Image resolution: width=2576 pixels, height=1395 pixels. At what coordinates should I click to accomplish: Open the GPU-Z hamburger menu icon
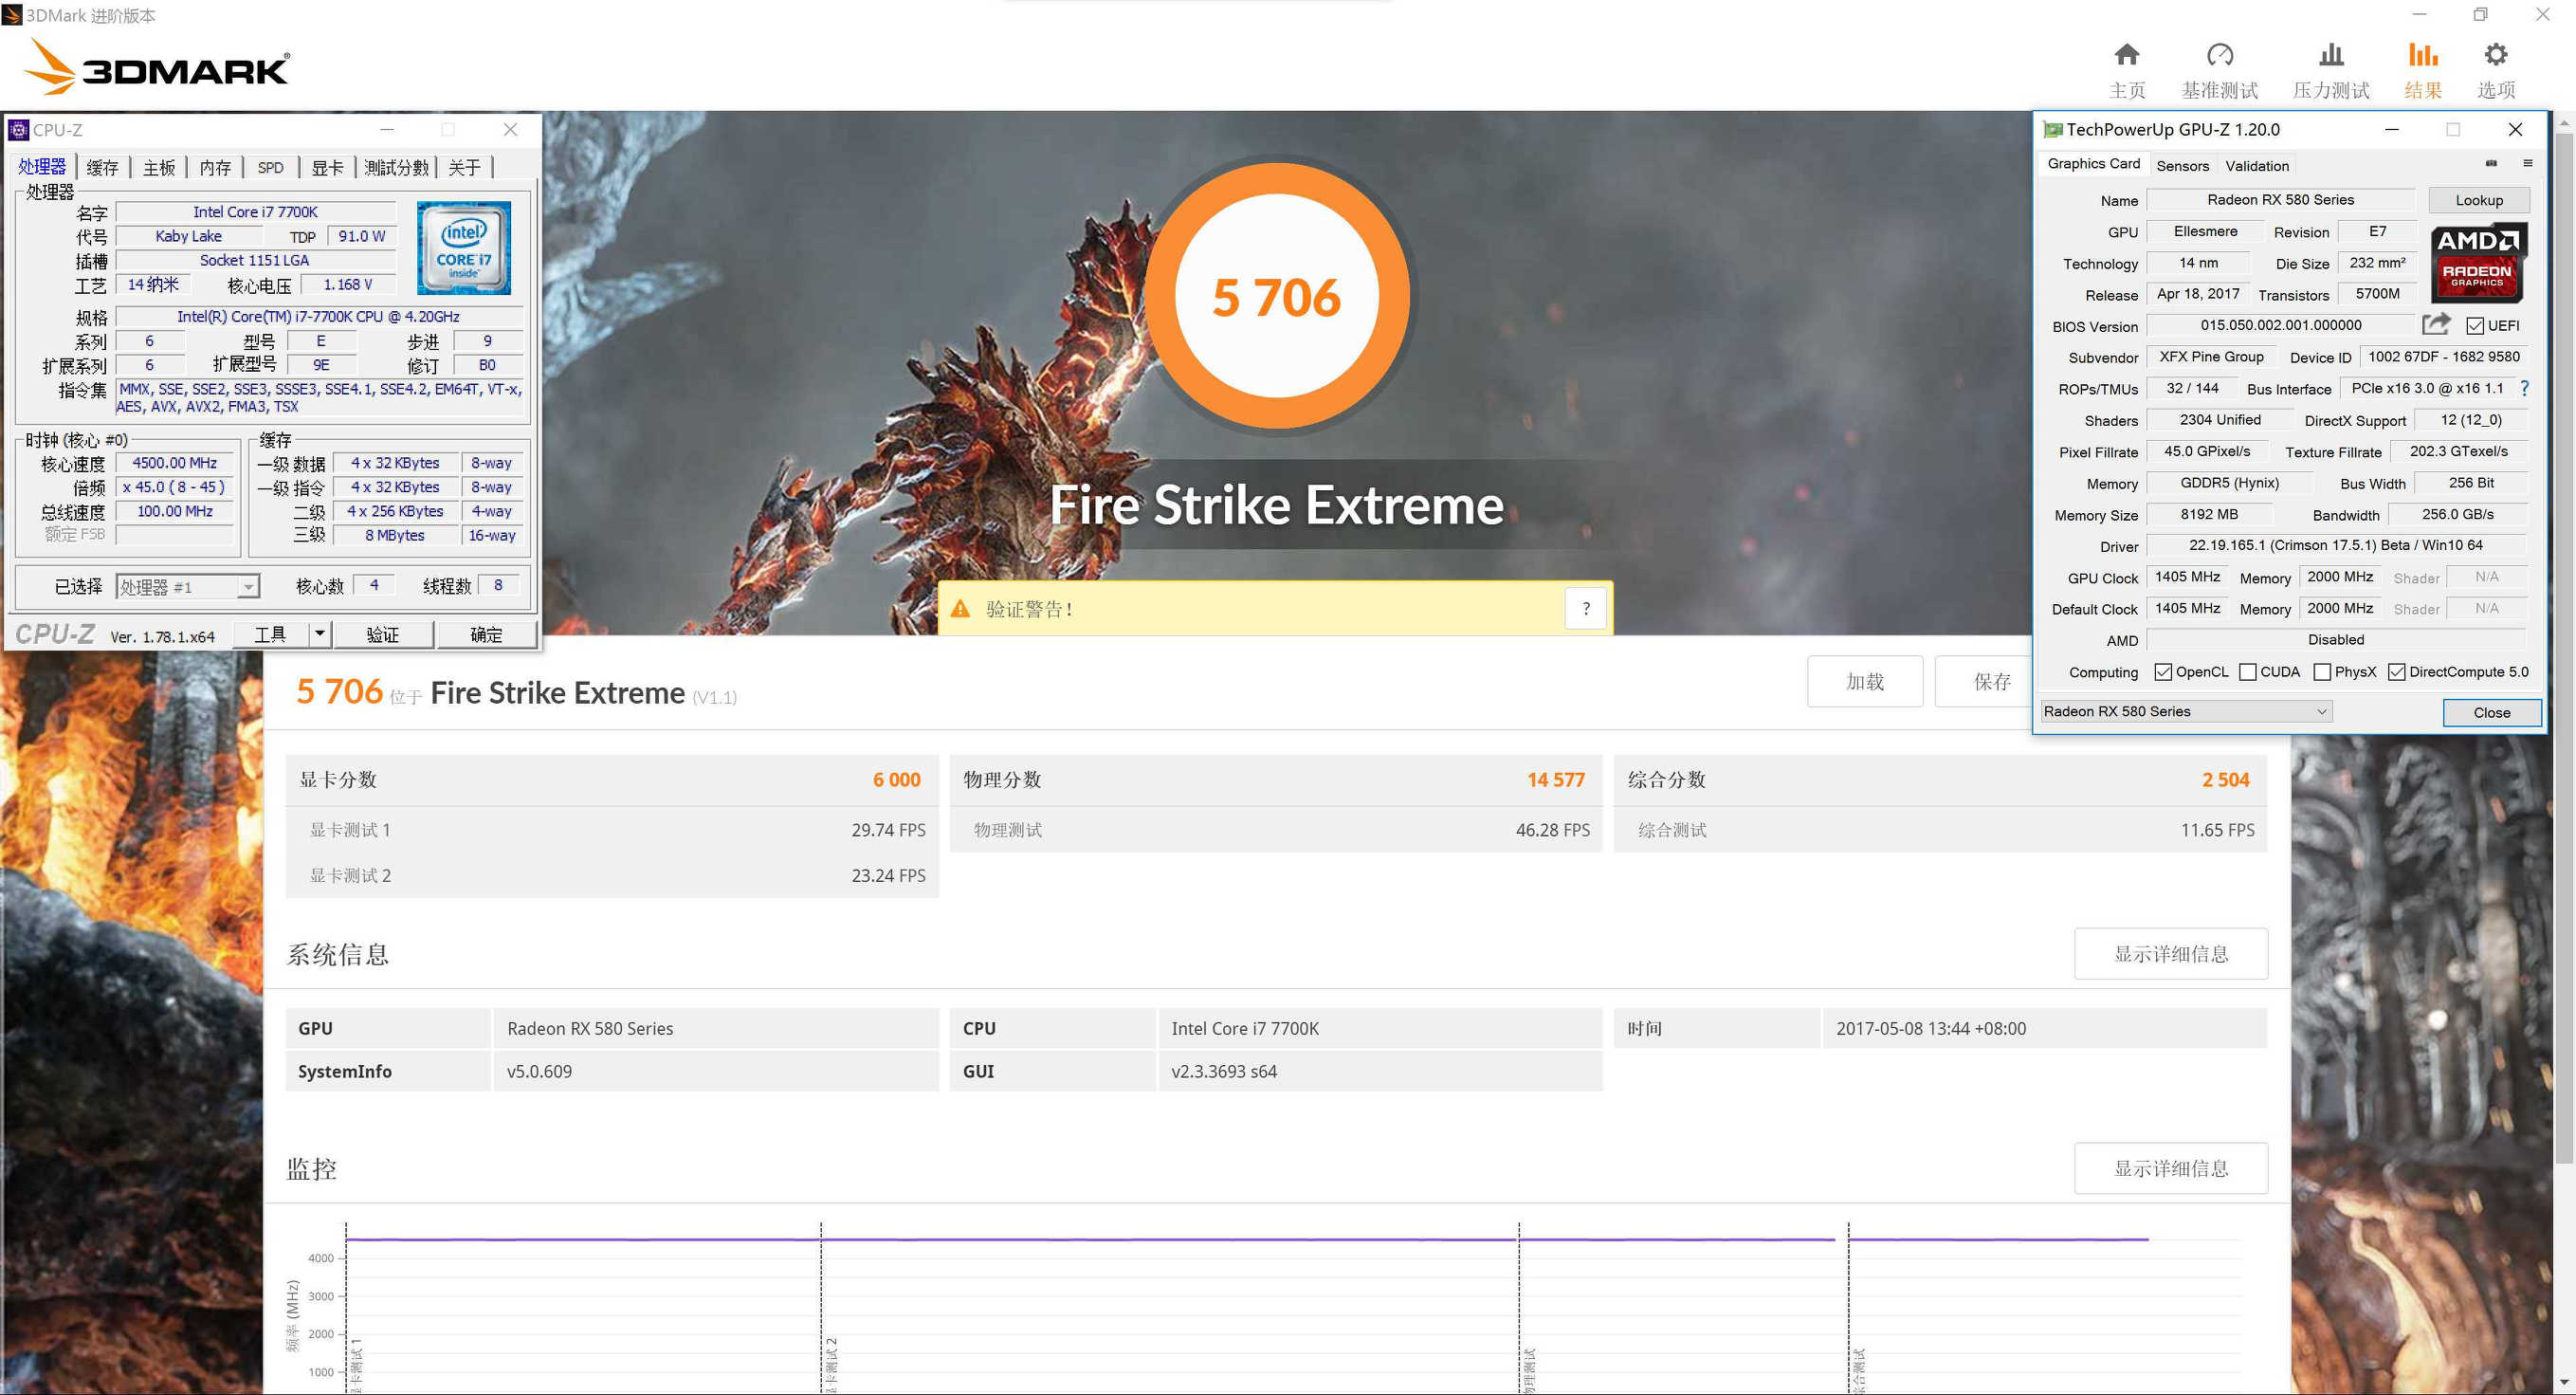pos(2527,164)
